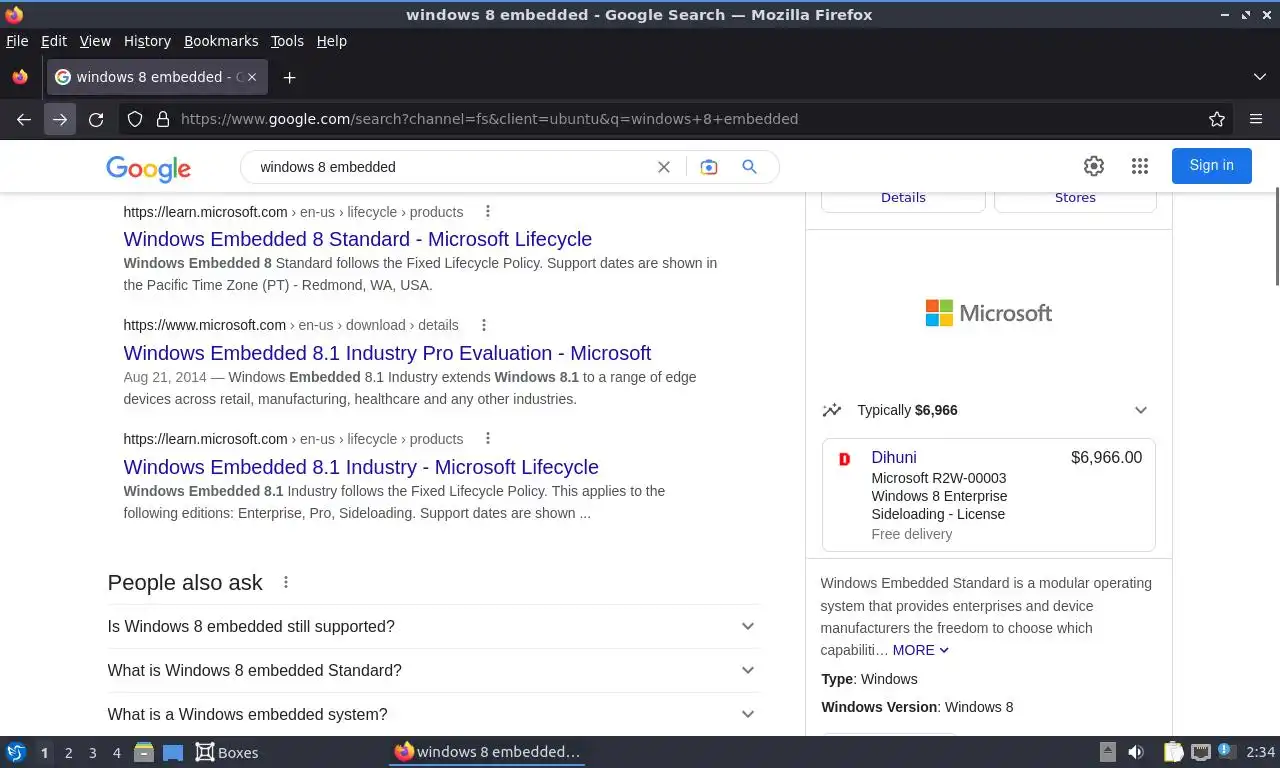Viewport: 1280px width, 768px height.
Task: Click the browser forward arrow
Action: point(60,119)
